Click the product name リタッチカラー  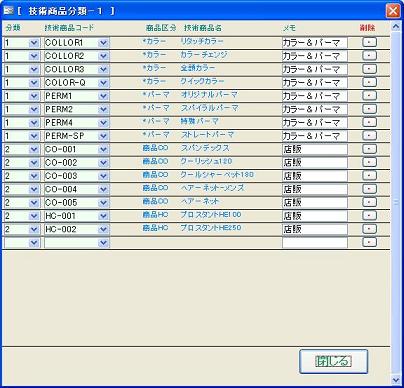202,42
